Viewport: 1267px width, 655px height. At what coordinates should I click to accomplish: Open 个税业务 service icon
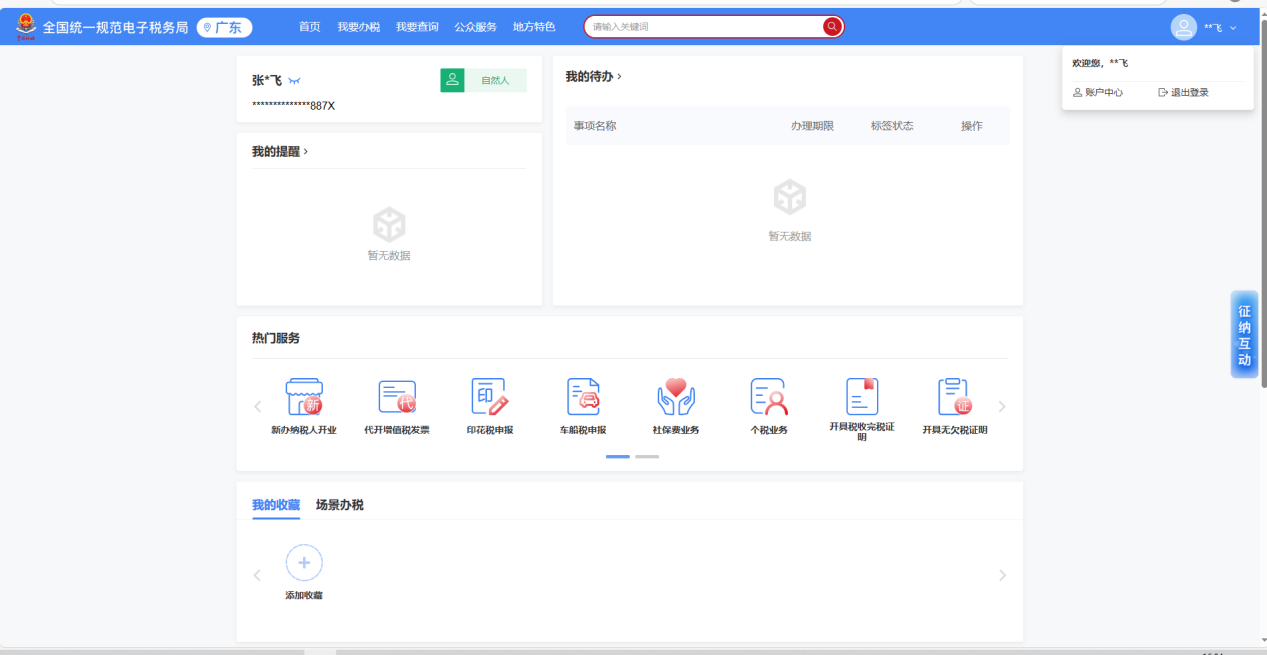(769, 397)
